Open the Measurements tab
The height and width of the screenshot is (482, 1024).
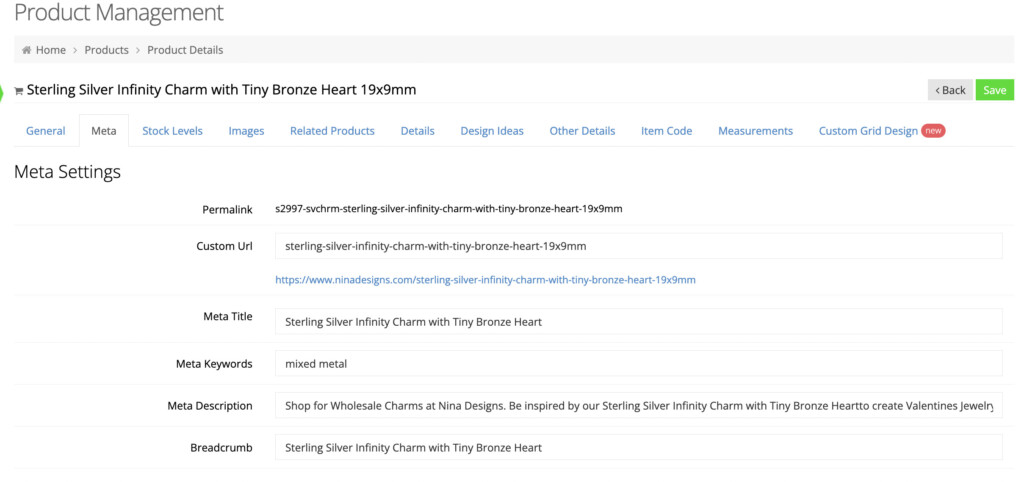pyautogui.click(x=756, y=131)
